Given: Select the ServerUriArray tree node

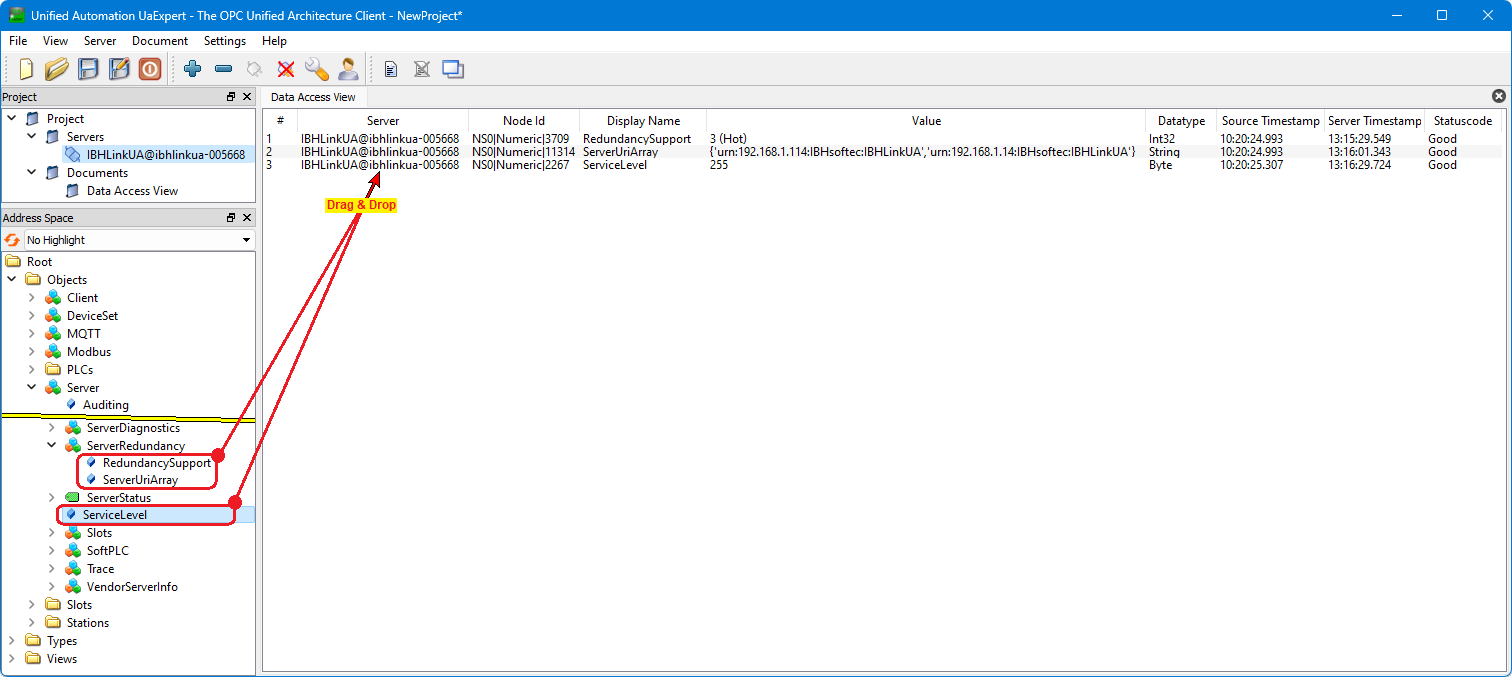Looking at the screenshot, I should 140,480.
